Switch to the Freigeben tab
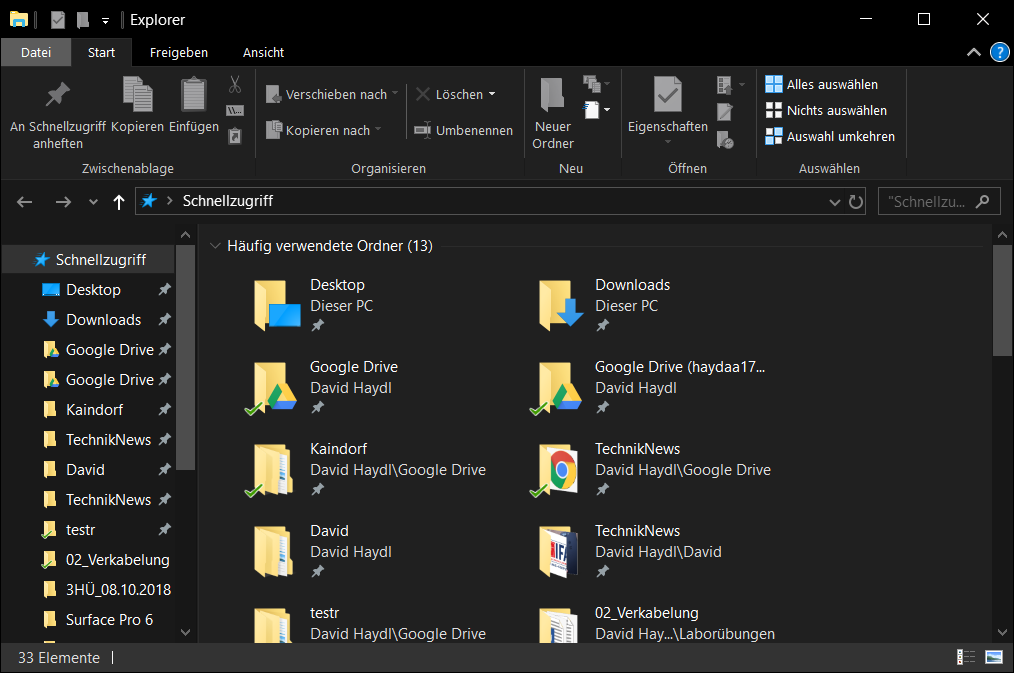Image resolution: width=1014 pixels, height=673 pixels. pyautogui.click(x=179, y=52)
